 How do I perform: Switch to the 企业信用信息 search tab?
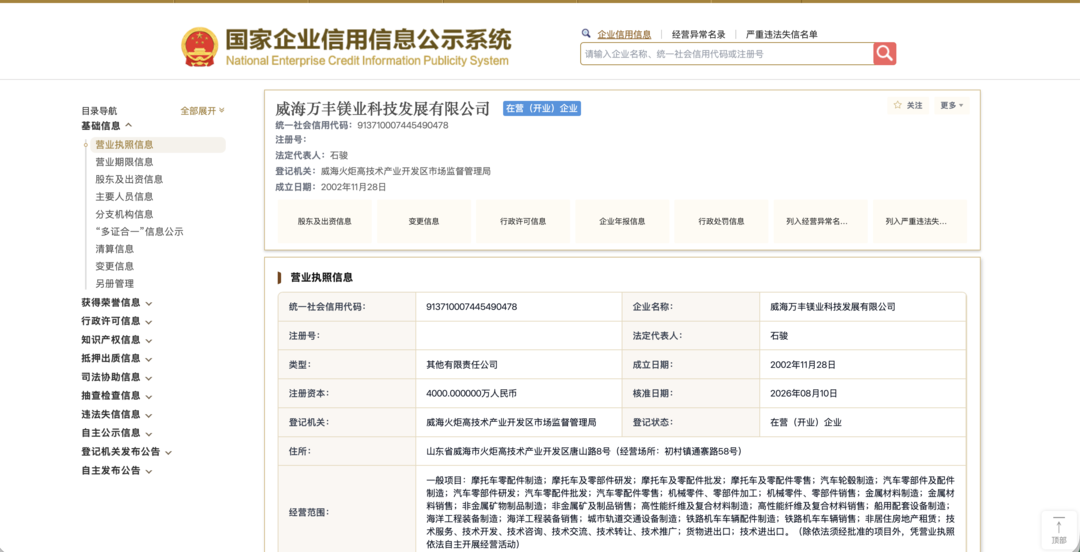pyautogui.click(x=624, y=34)
